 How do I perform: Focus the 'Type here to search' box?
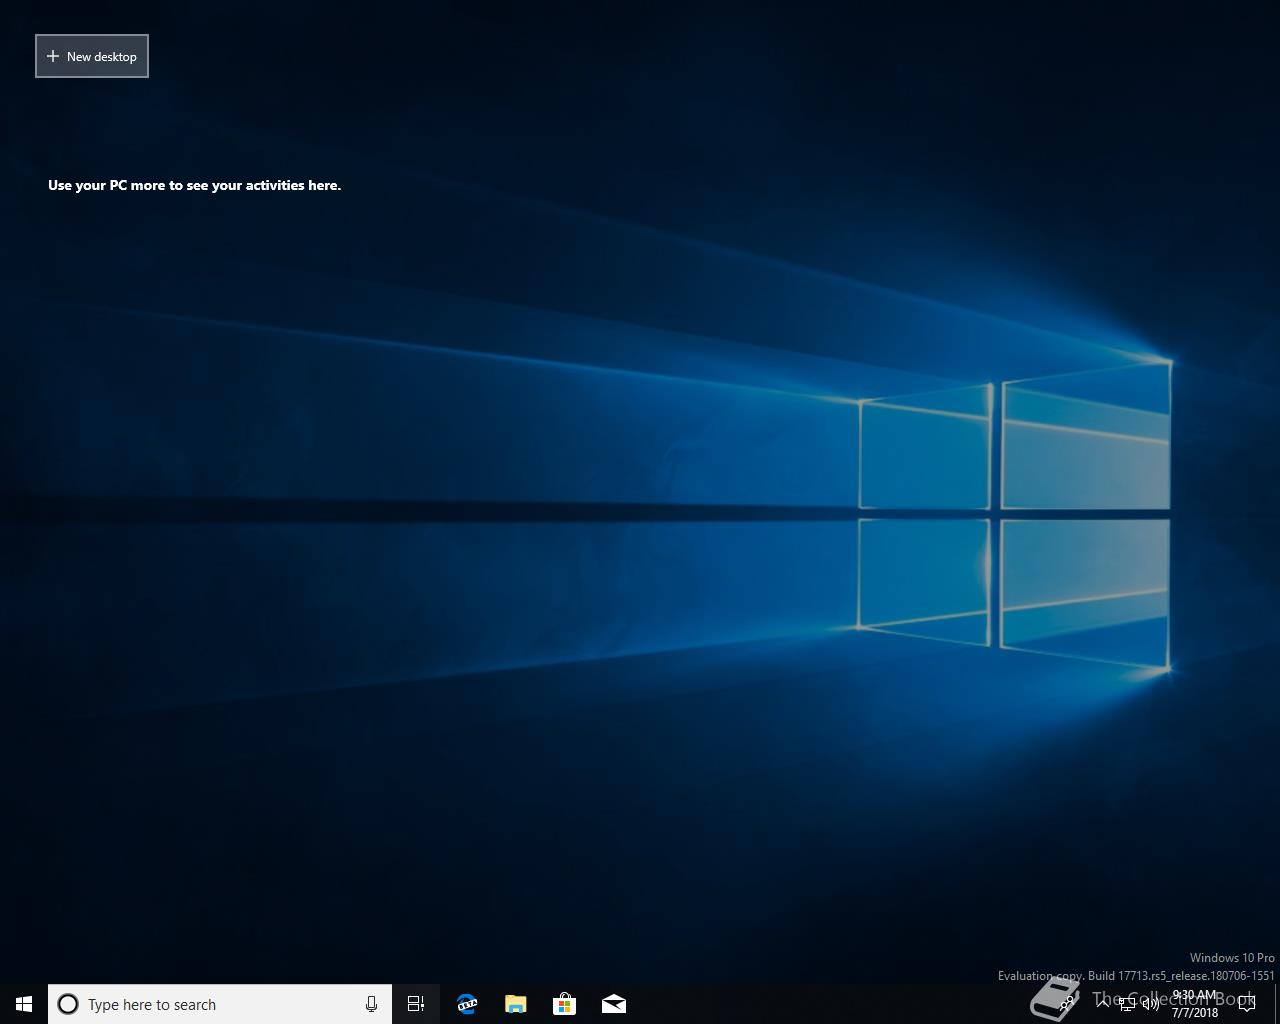(x=220, y=1004)
